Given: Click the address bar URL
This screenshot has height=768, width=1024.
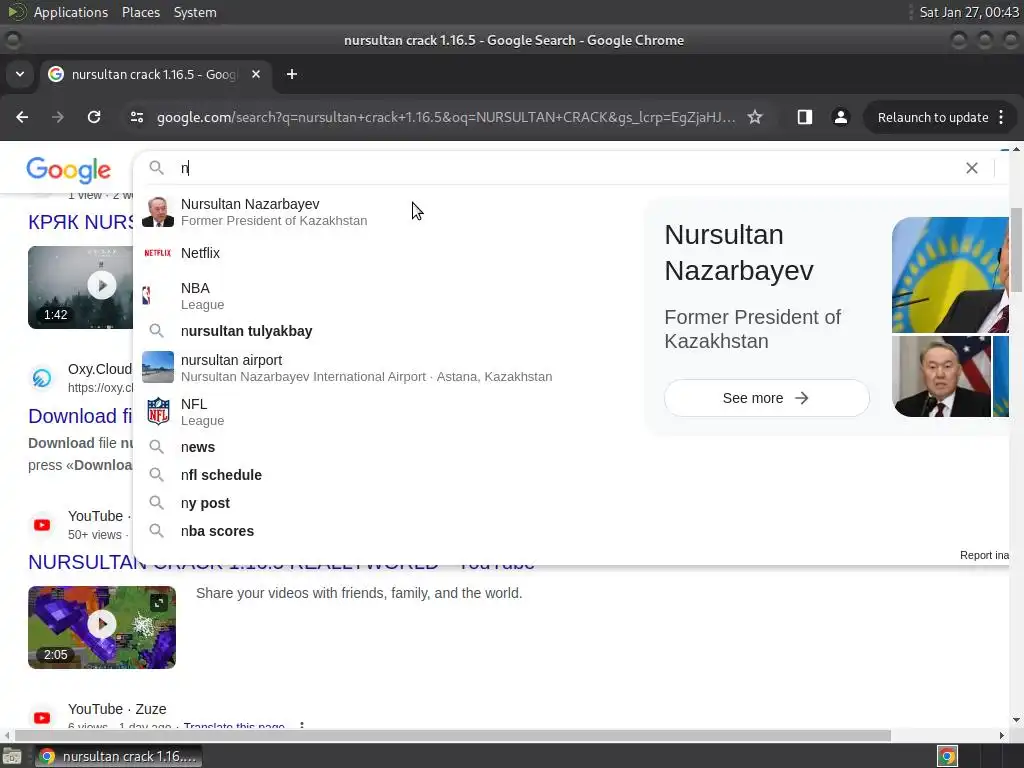Looking at the screenshot, I should tap(445, 118).
